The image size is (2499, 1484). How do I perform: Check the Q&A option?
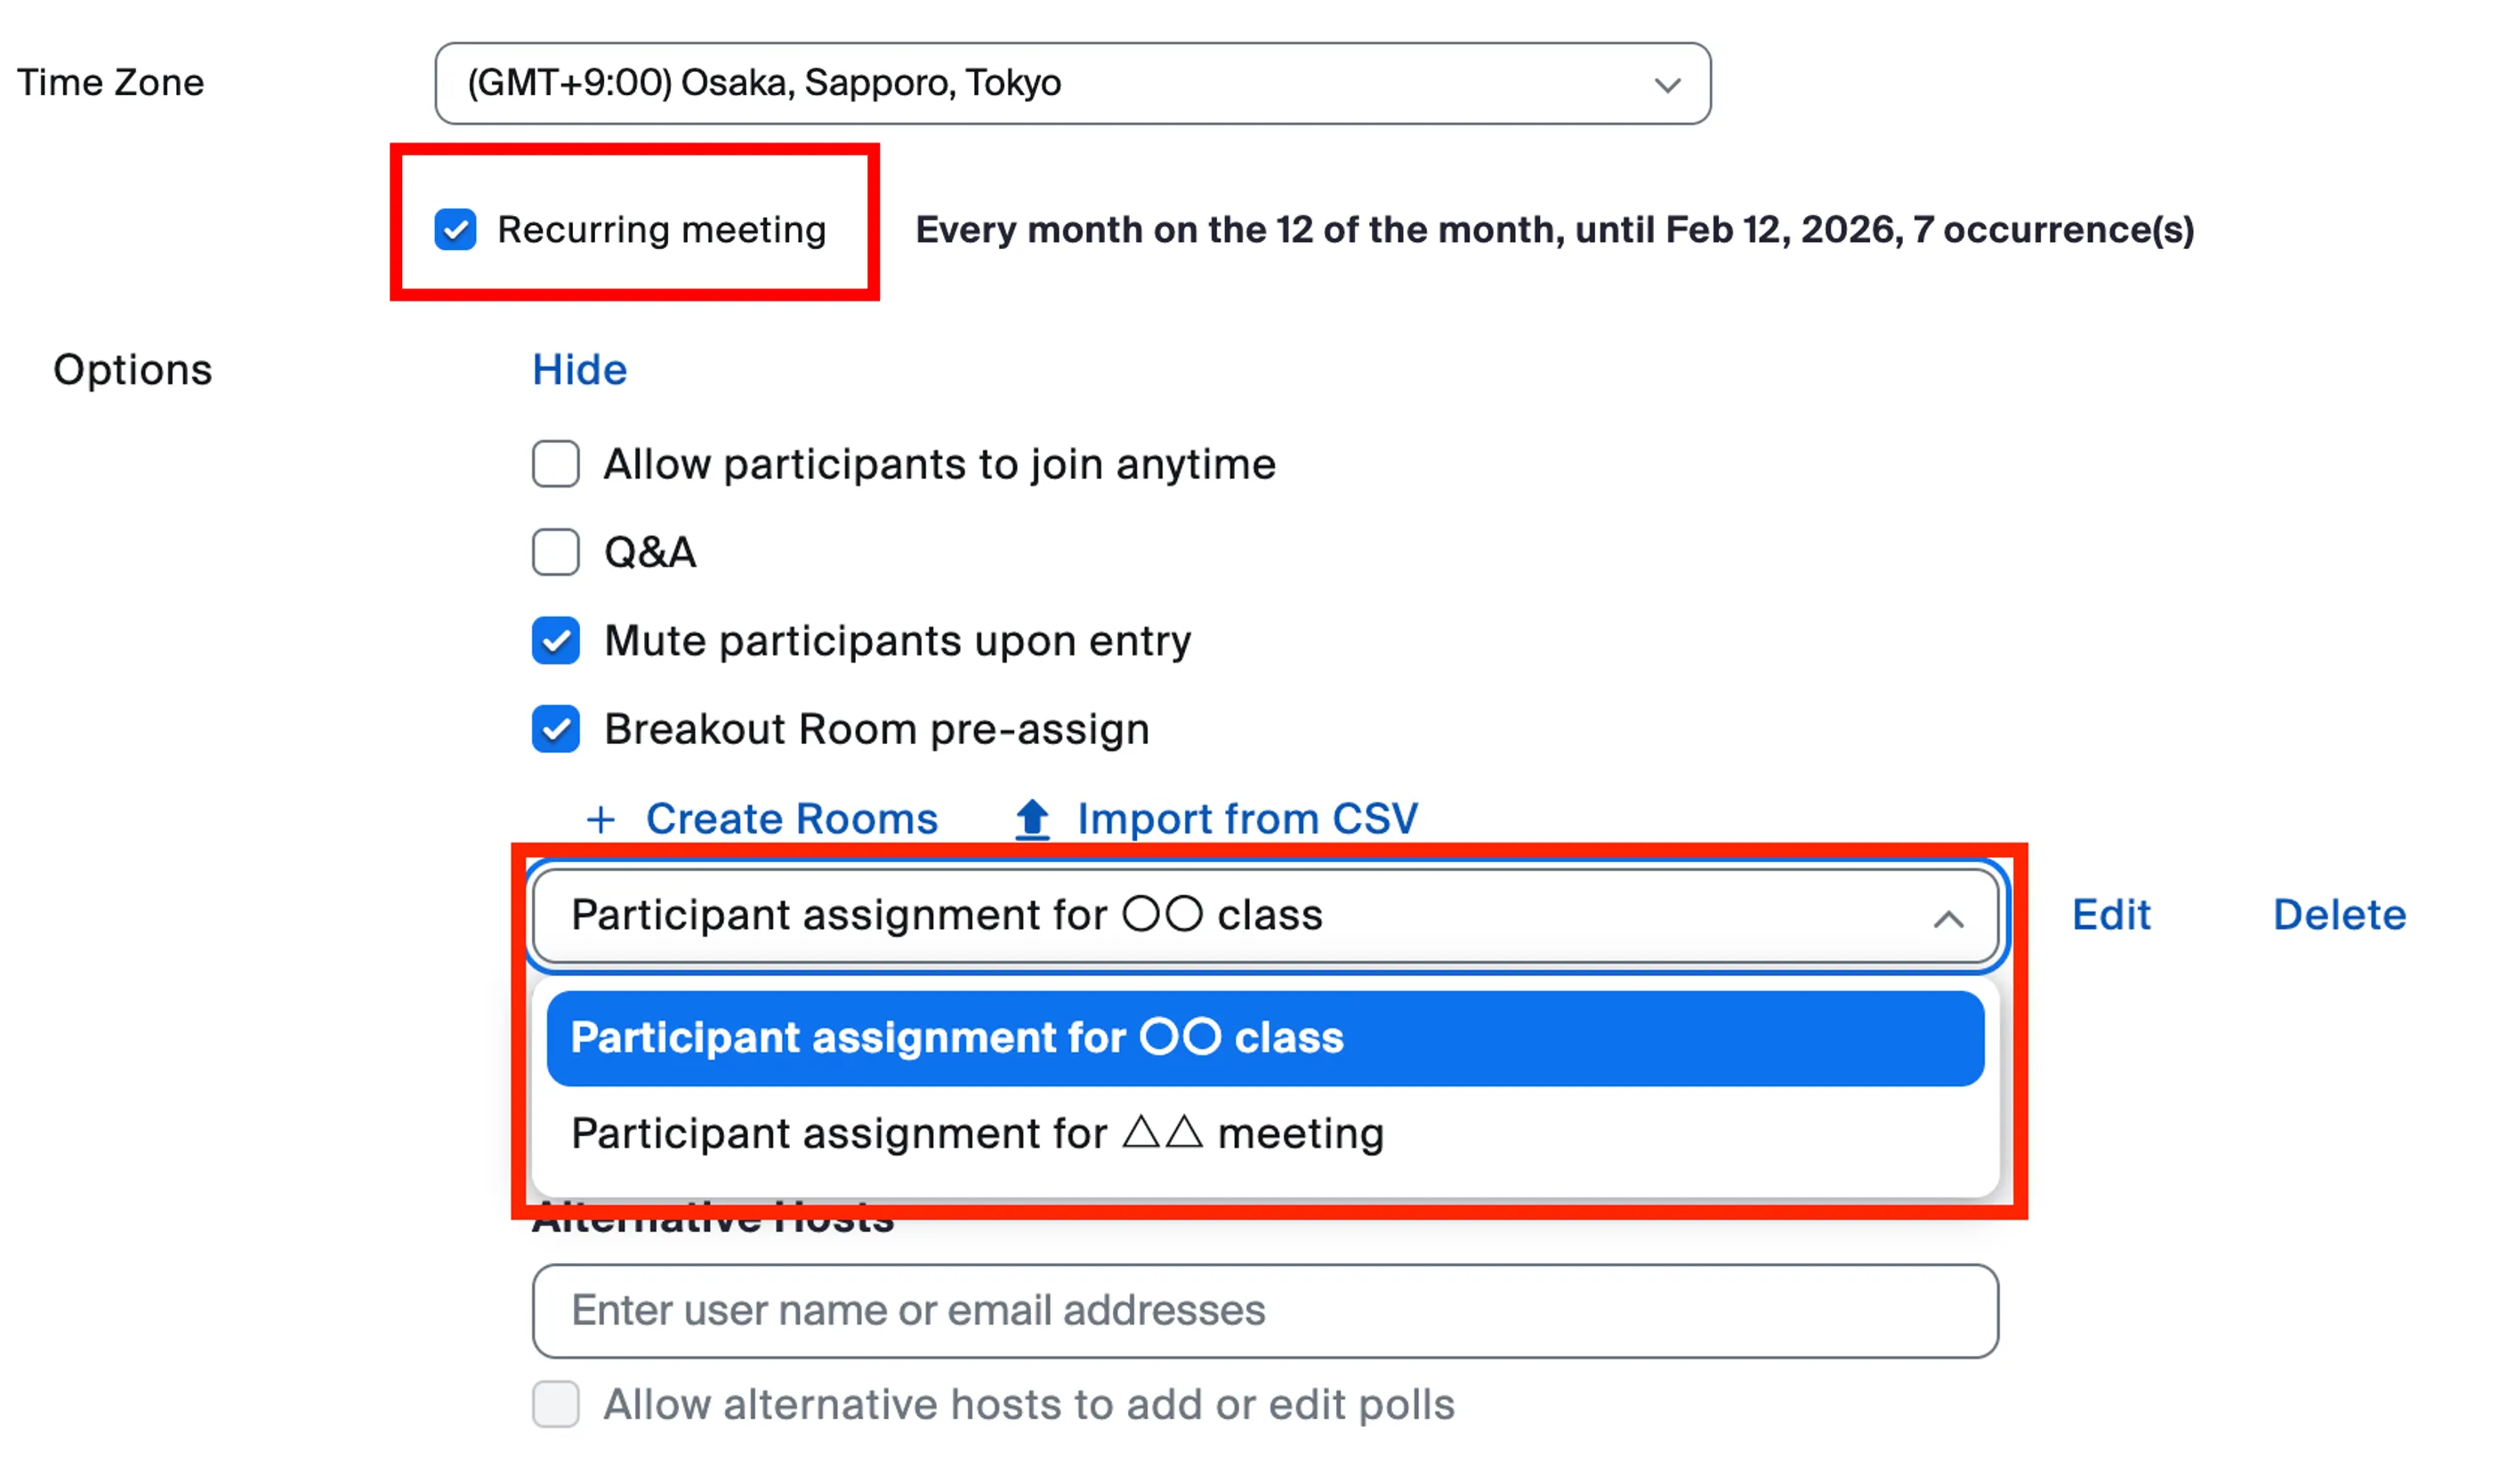pyautogui.click(x=556, y=552)
